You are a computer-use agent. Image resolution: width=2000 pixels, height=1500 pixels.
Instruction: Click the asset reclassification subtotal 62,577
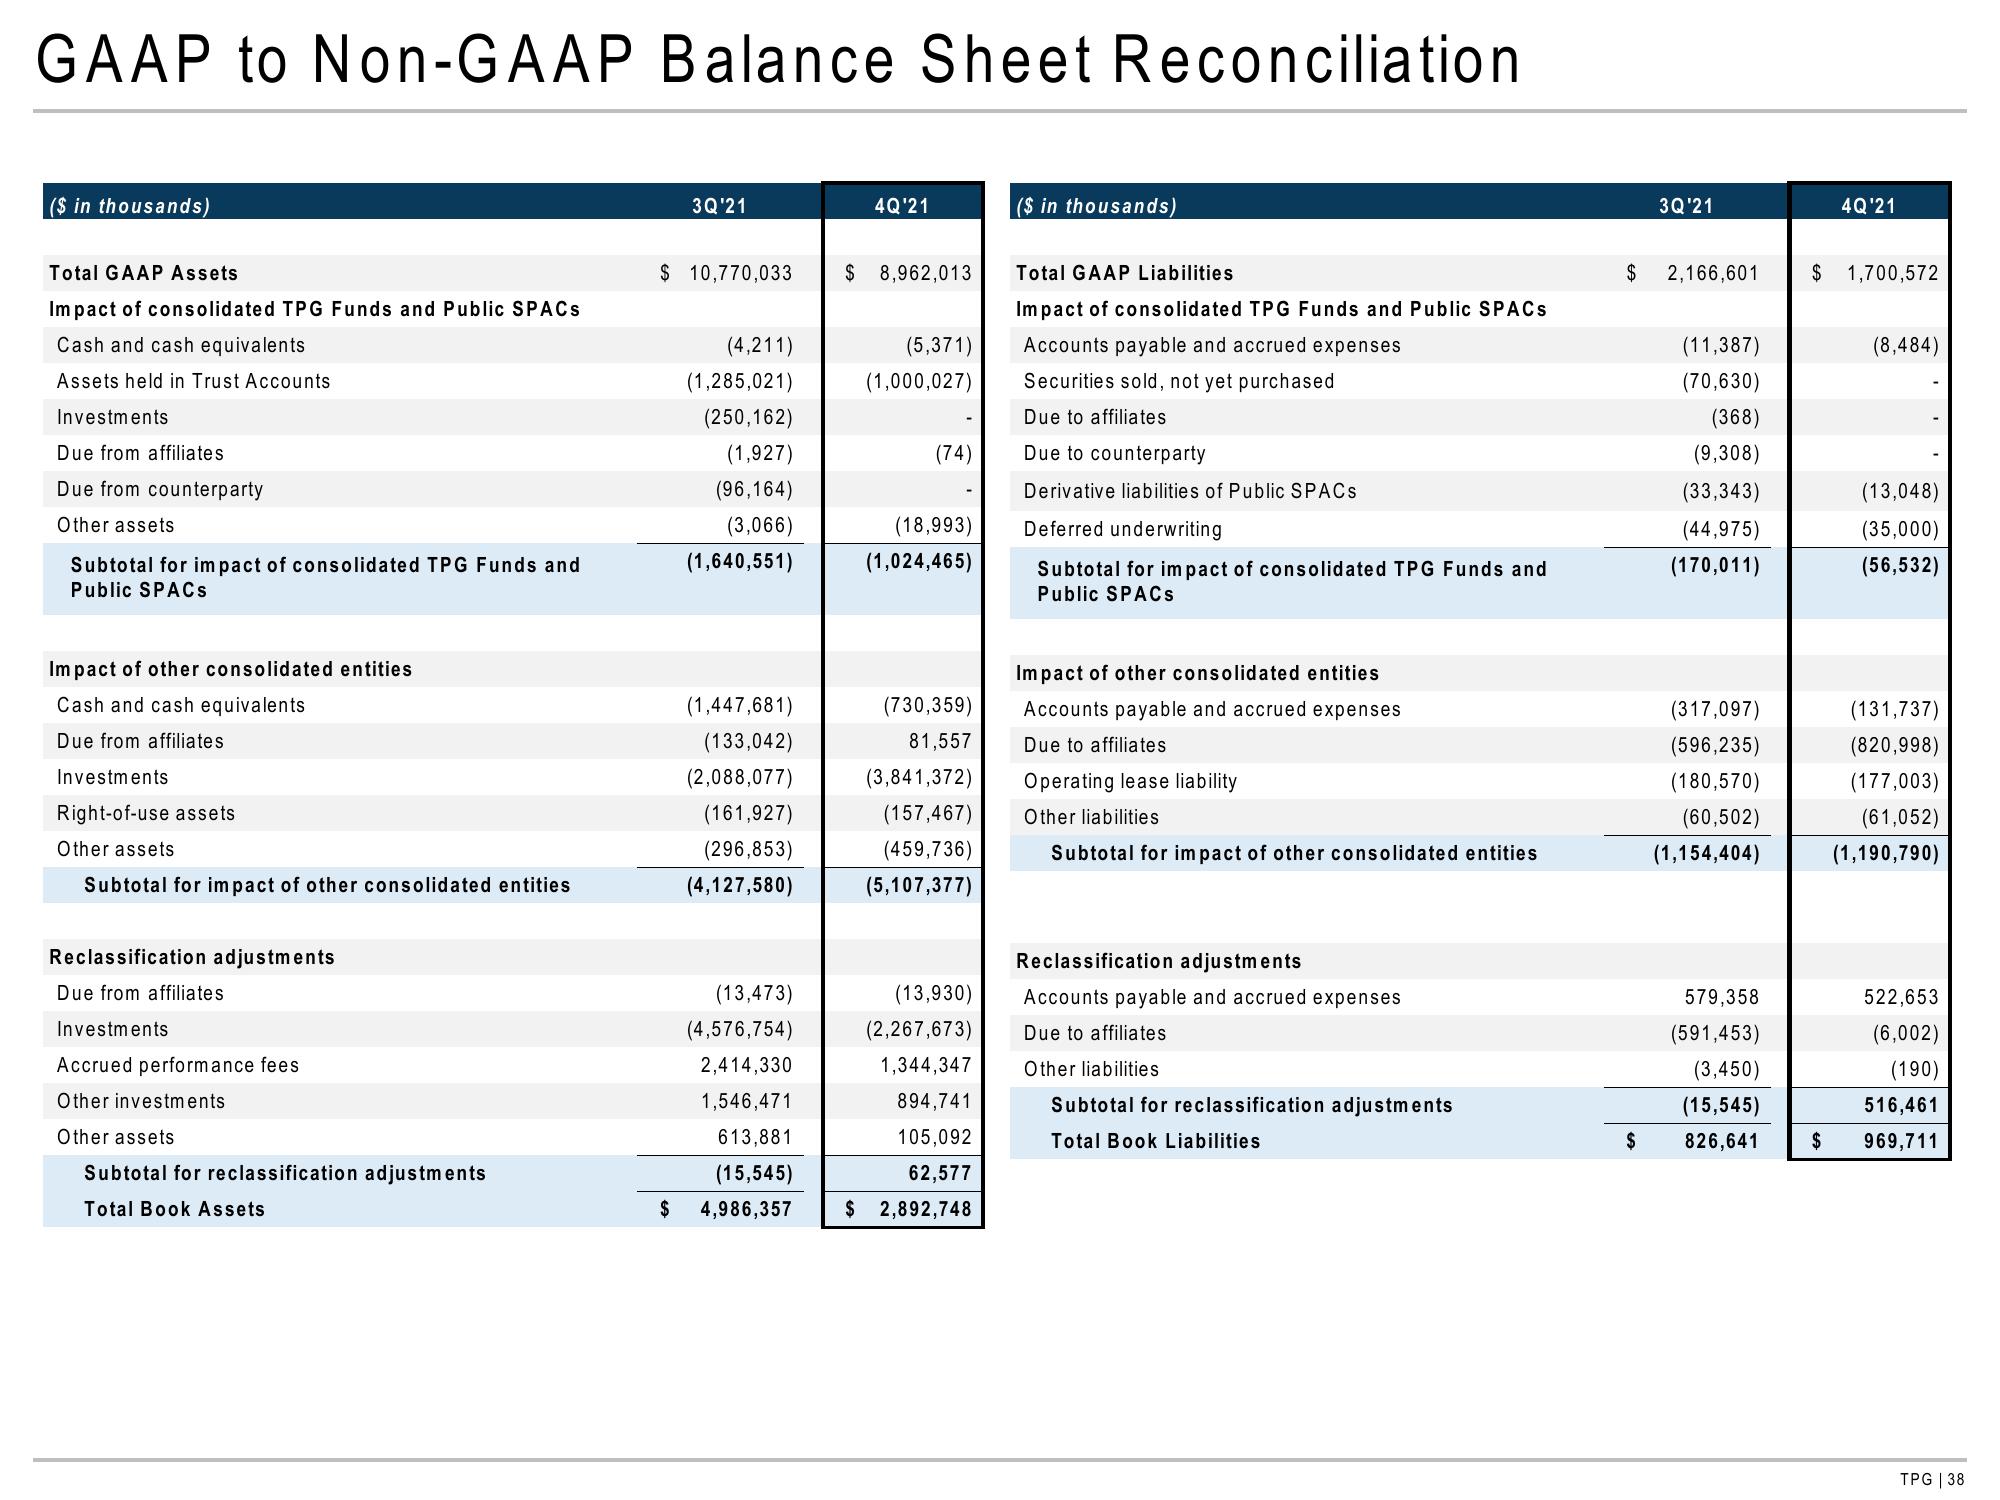point(942,1173)
